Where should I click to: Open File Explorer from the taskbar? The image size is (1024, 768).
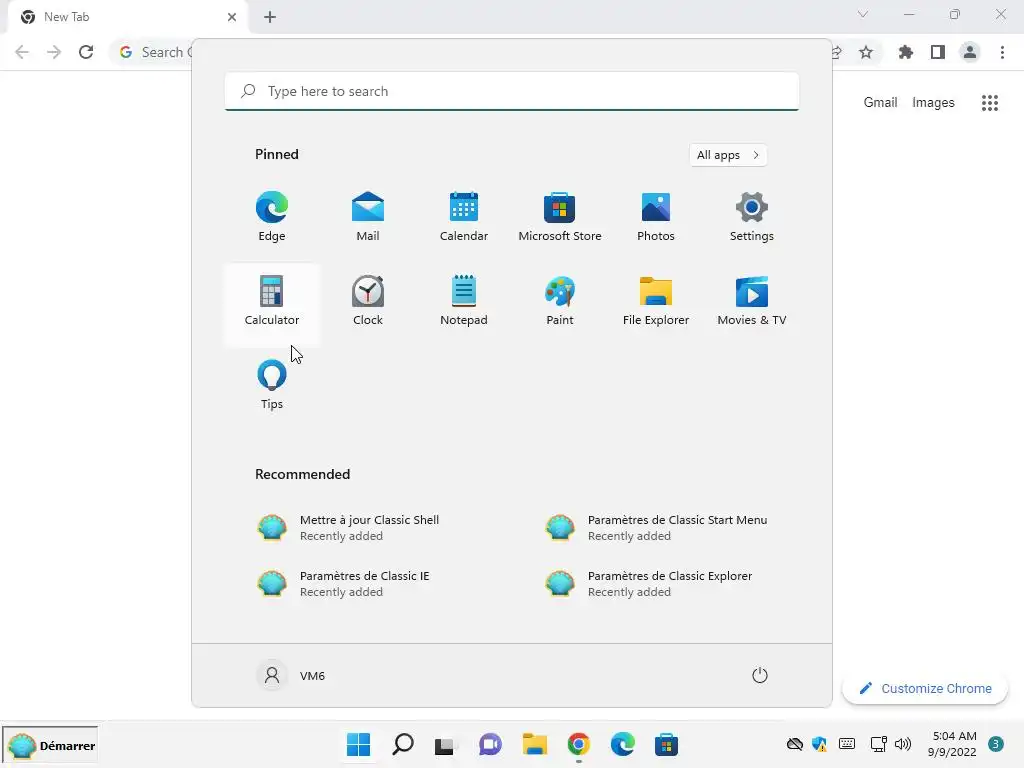coord(534,744)
